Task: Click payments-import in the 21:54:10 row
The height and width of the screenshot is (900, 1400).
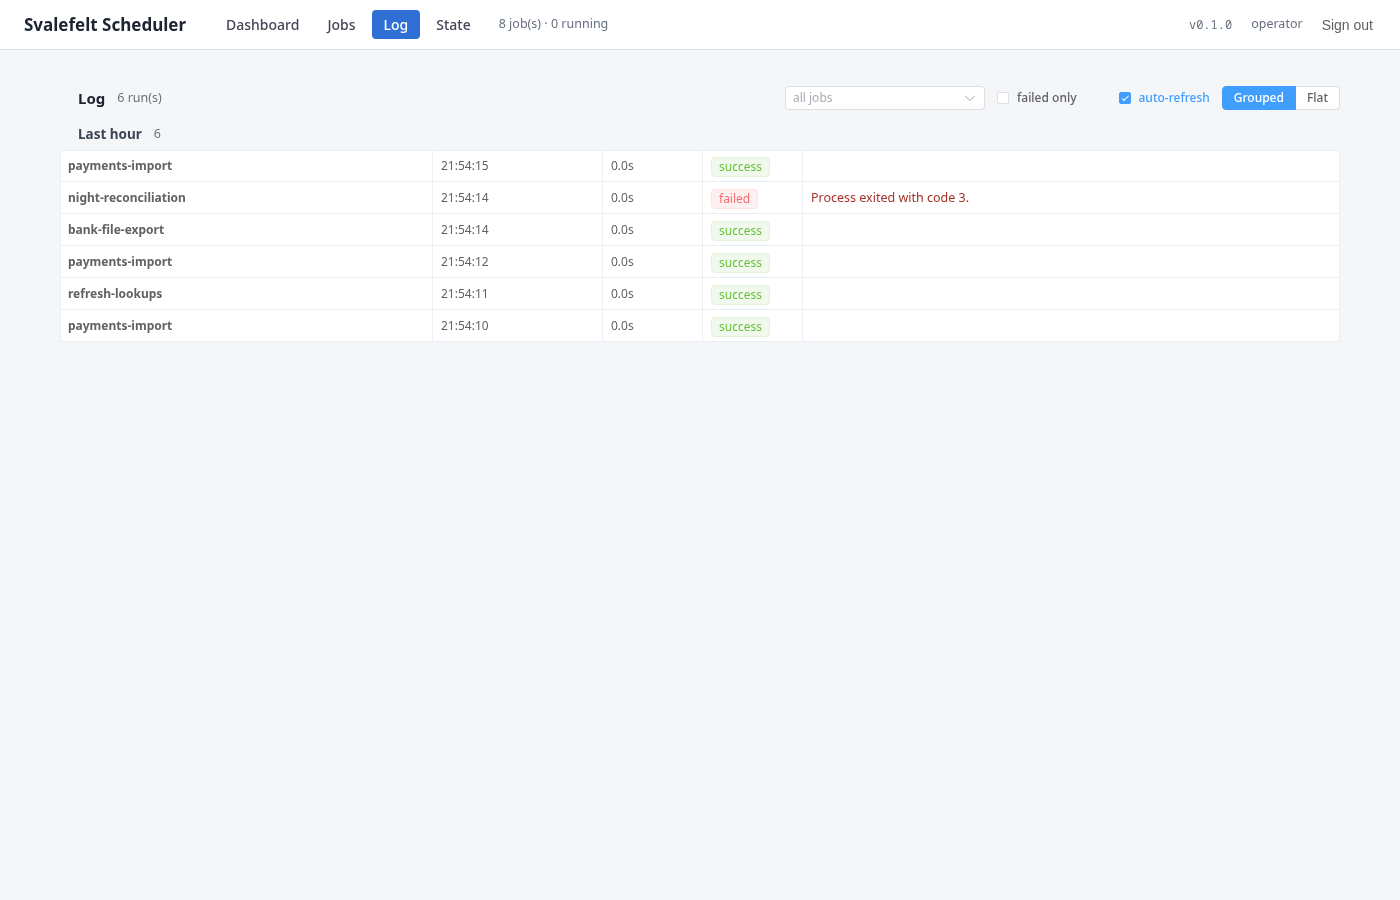Action: click(120, 326)
